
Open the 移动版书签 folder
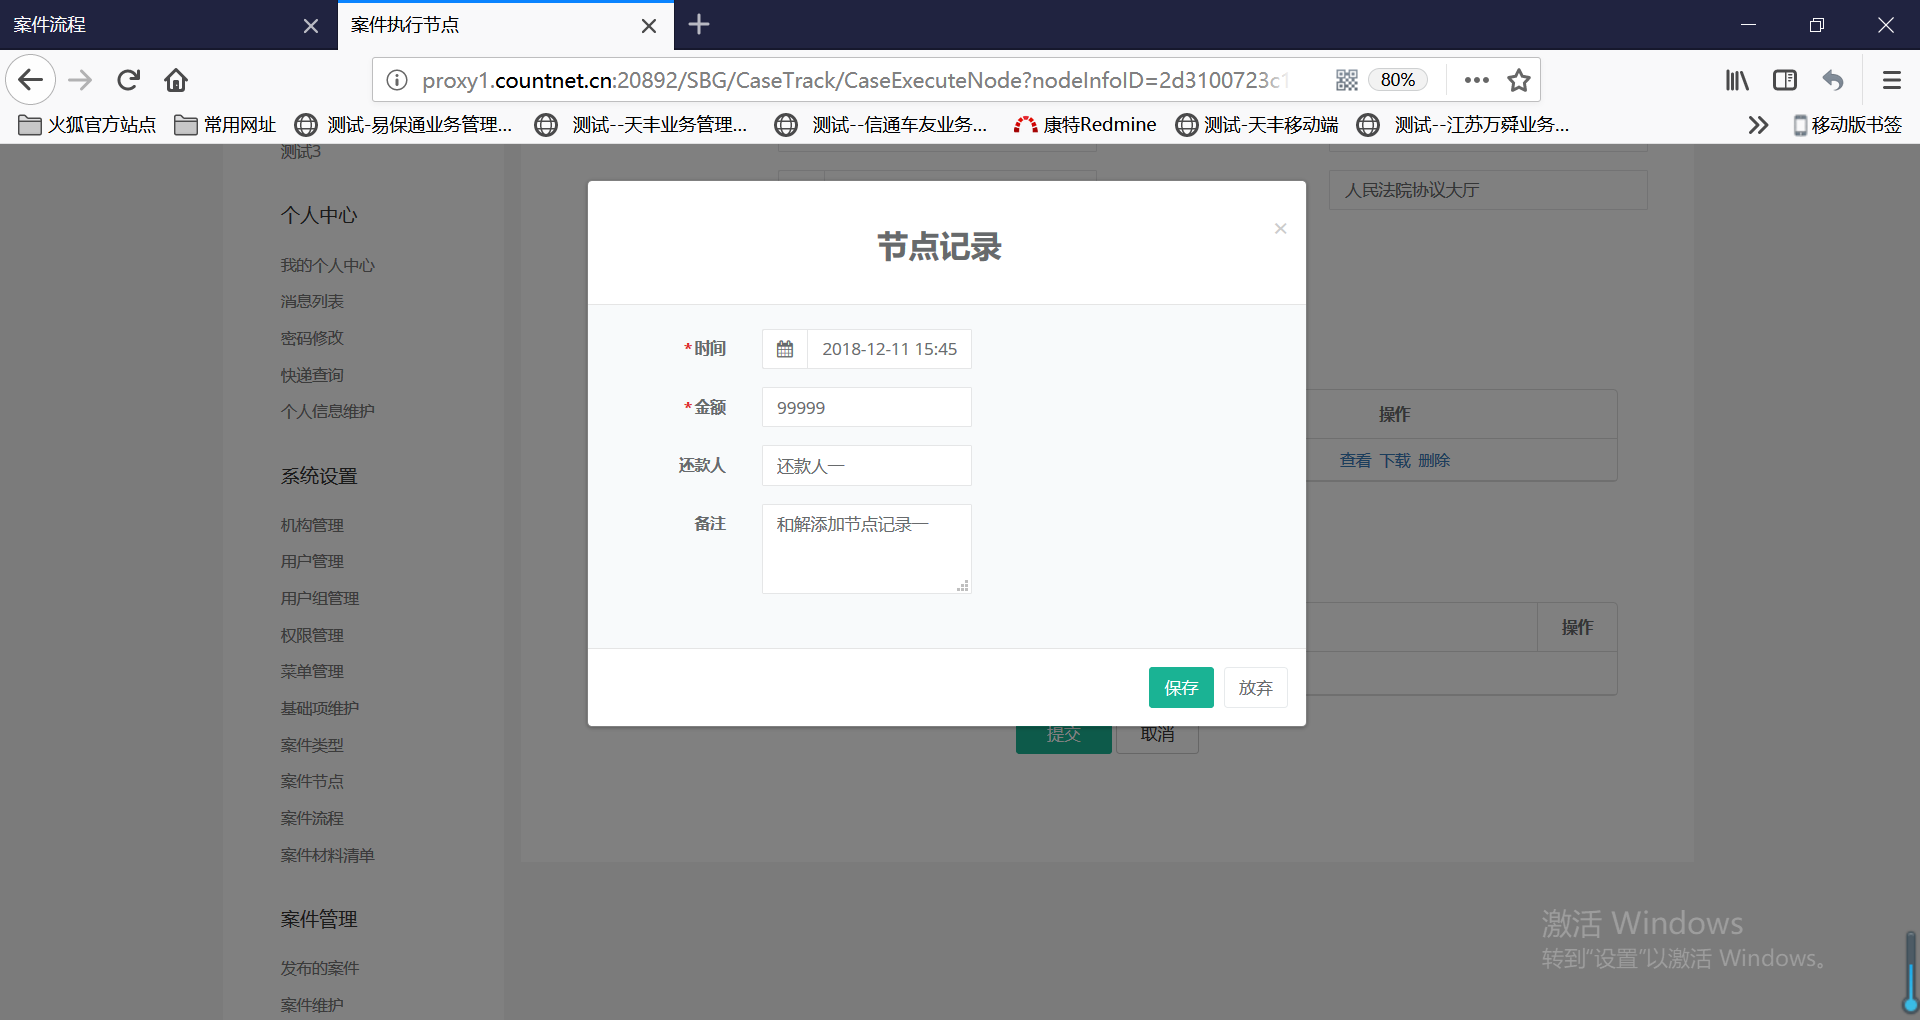click(1847, 125)
